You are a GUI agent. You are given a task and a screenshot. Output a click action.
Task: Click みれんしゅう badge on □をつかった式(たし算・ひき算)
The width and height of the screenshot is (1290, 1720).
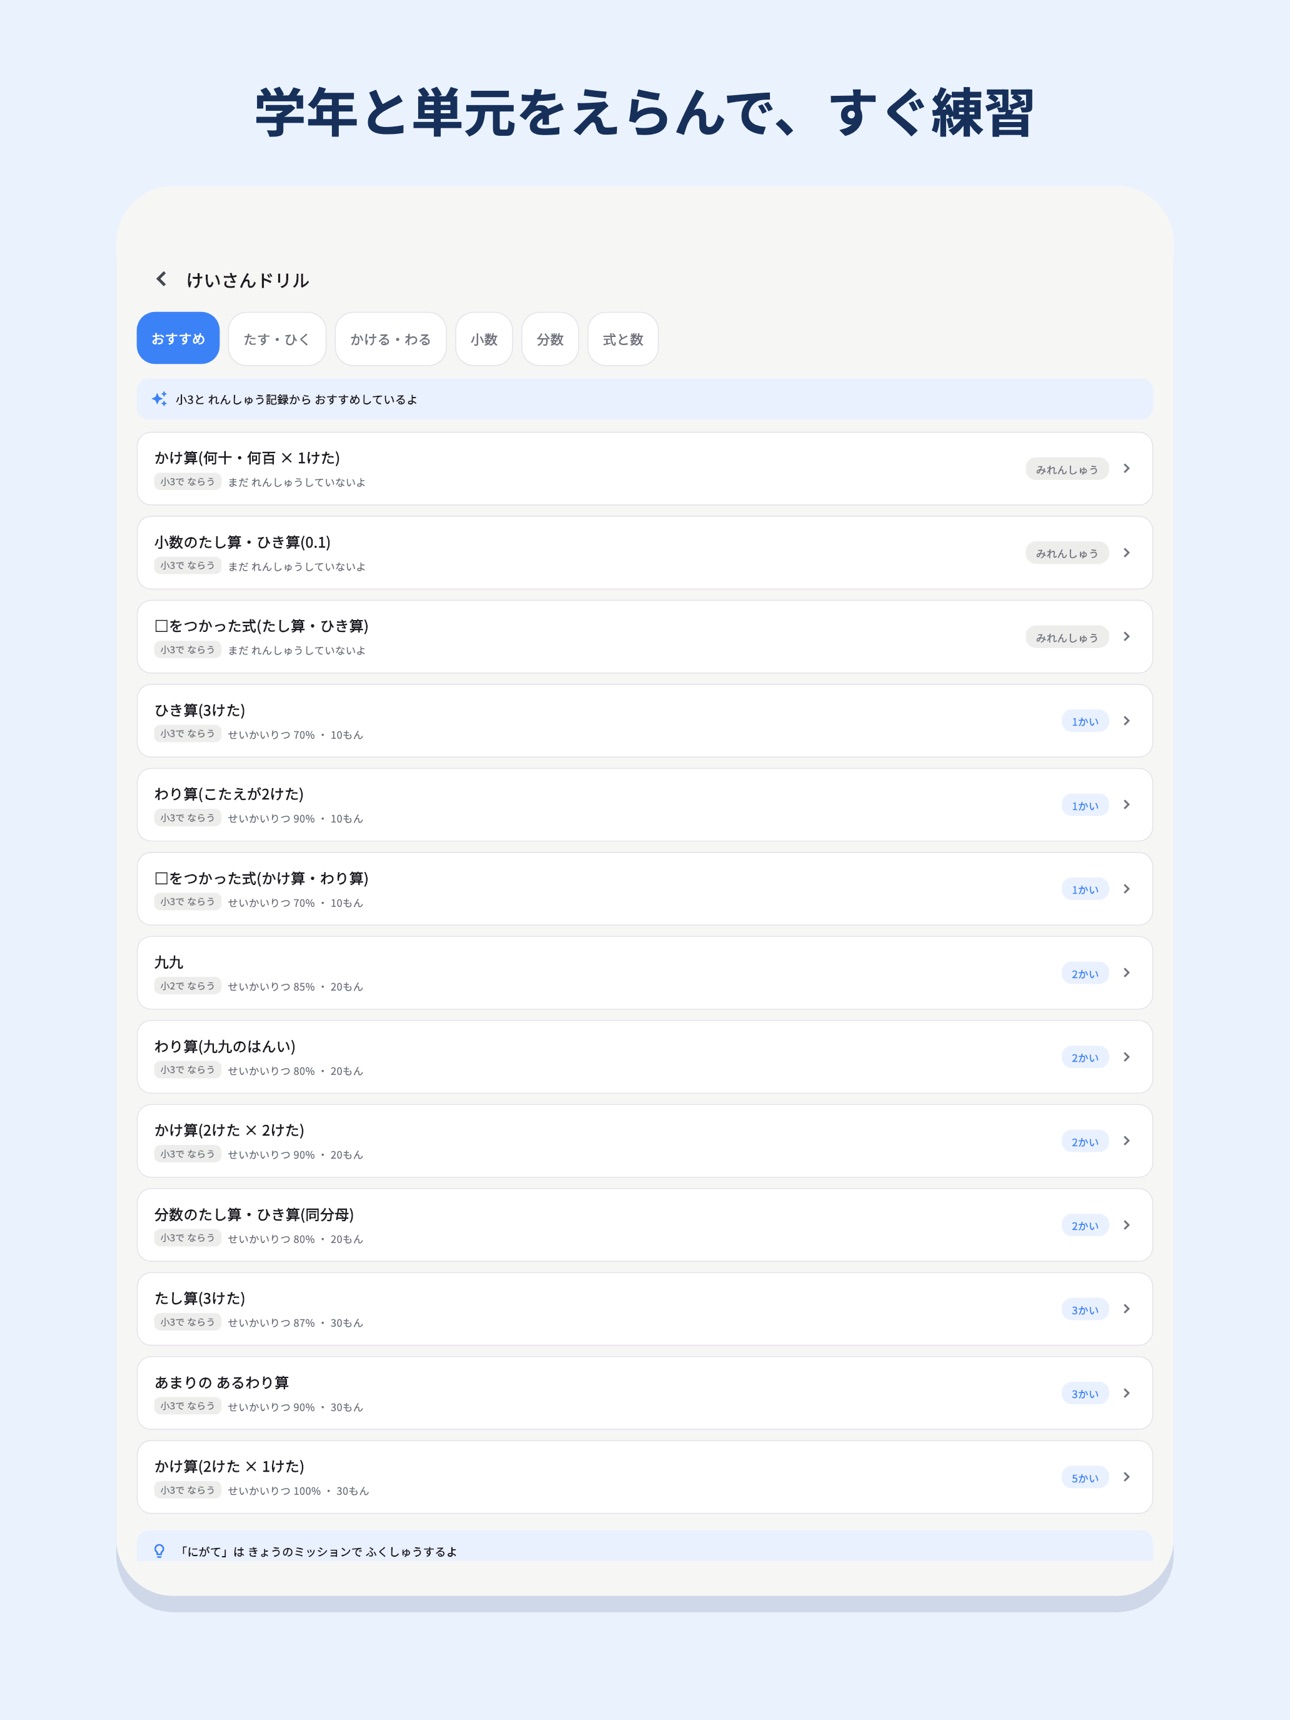point(1067,637)
